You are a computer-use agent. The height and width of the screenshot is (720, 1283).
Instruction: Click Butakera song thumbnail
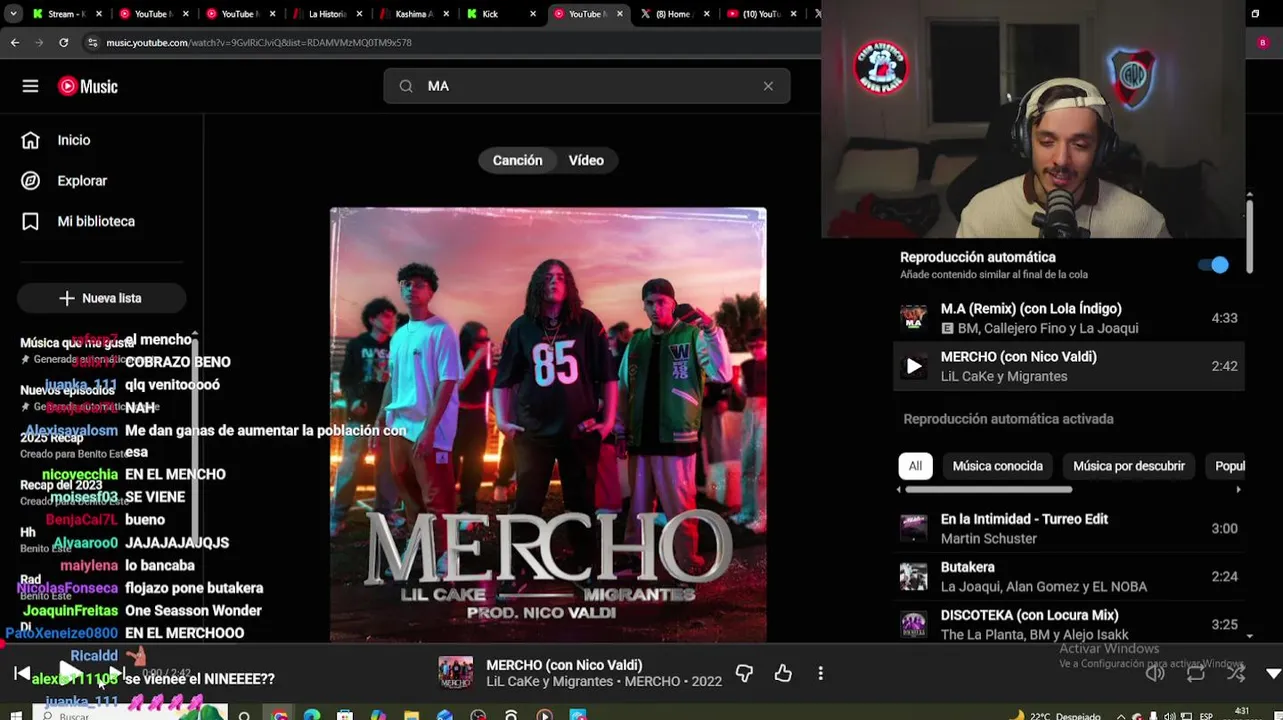(913, 576)
